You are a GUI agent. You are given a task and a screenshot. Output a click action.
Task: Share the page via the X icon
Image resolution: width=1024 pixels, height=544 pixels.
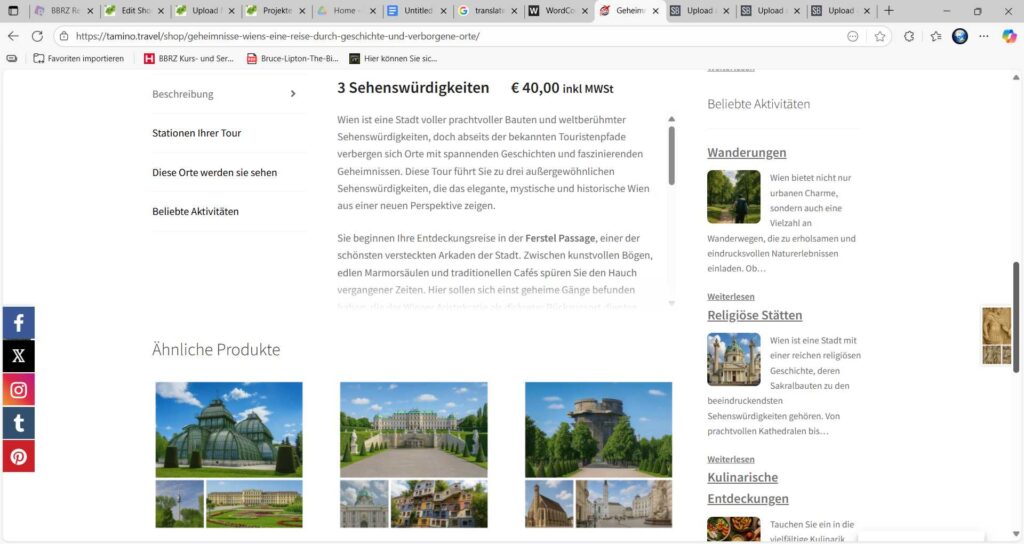[18, 356]
